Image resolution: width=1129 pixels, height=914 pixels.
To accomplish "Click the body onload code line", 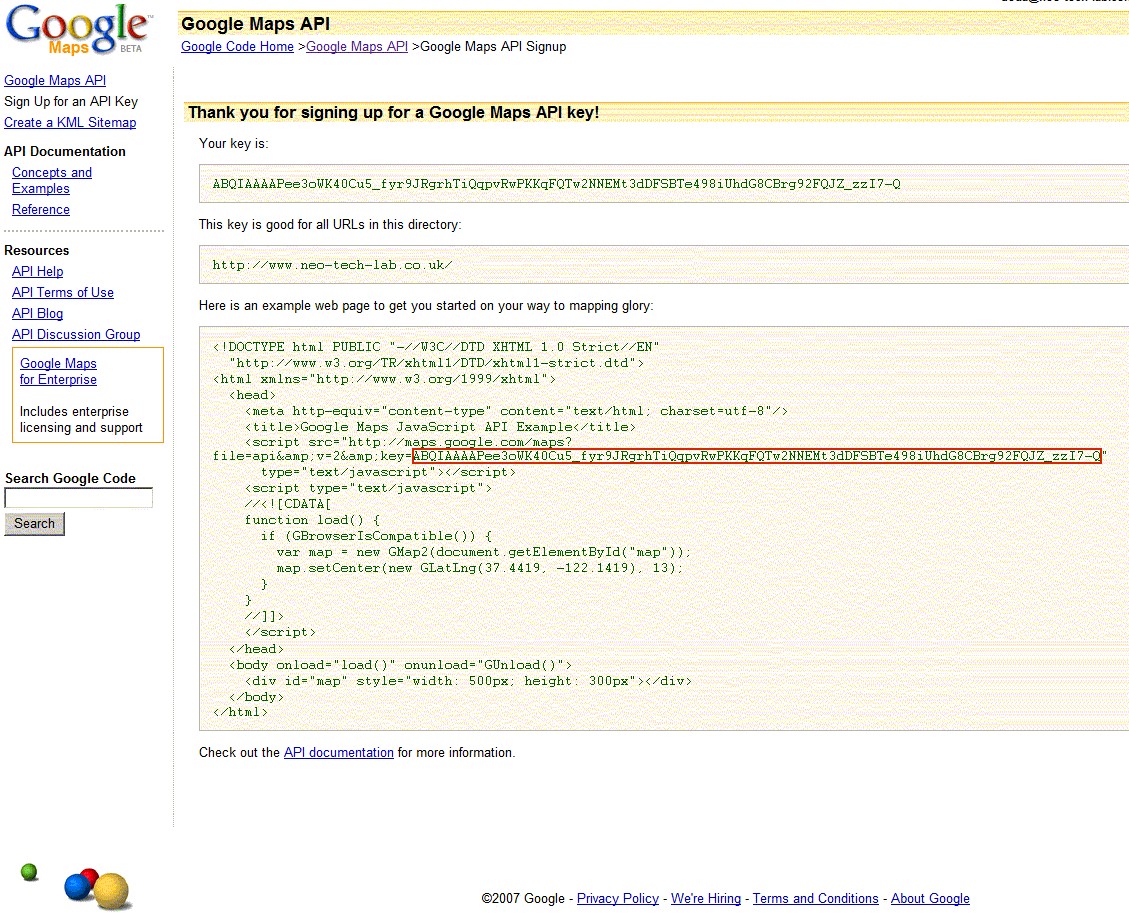I will [x=400, y=665].
